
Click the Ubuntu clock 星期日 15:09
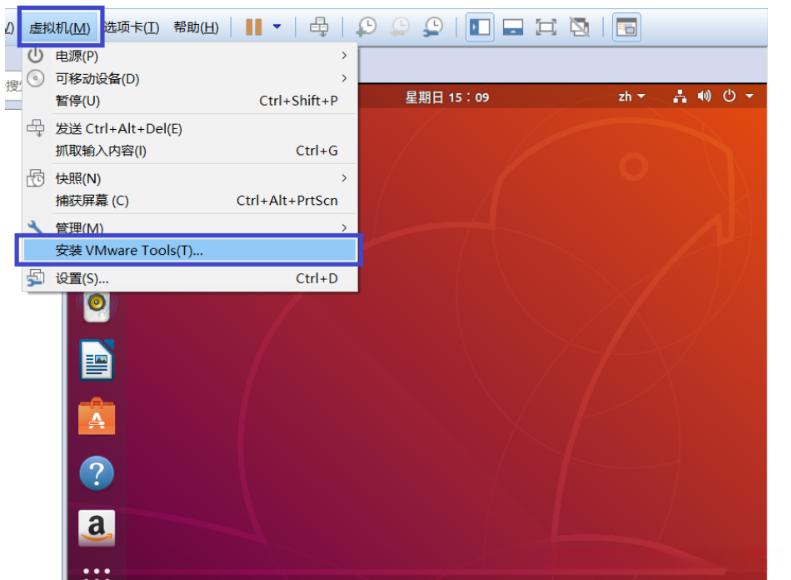point(447,97)
